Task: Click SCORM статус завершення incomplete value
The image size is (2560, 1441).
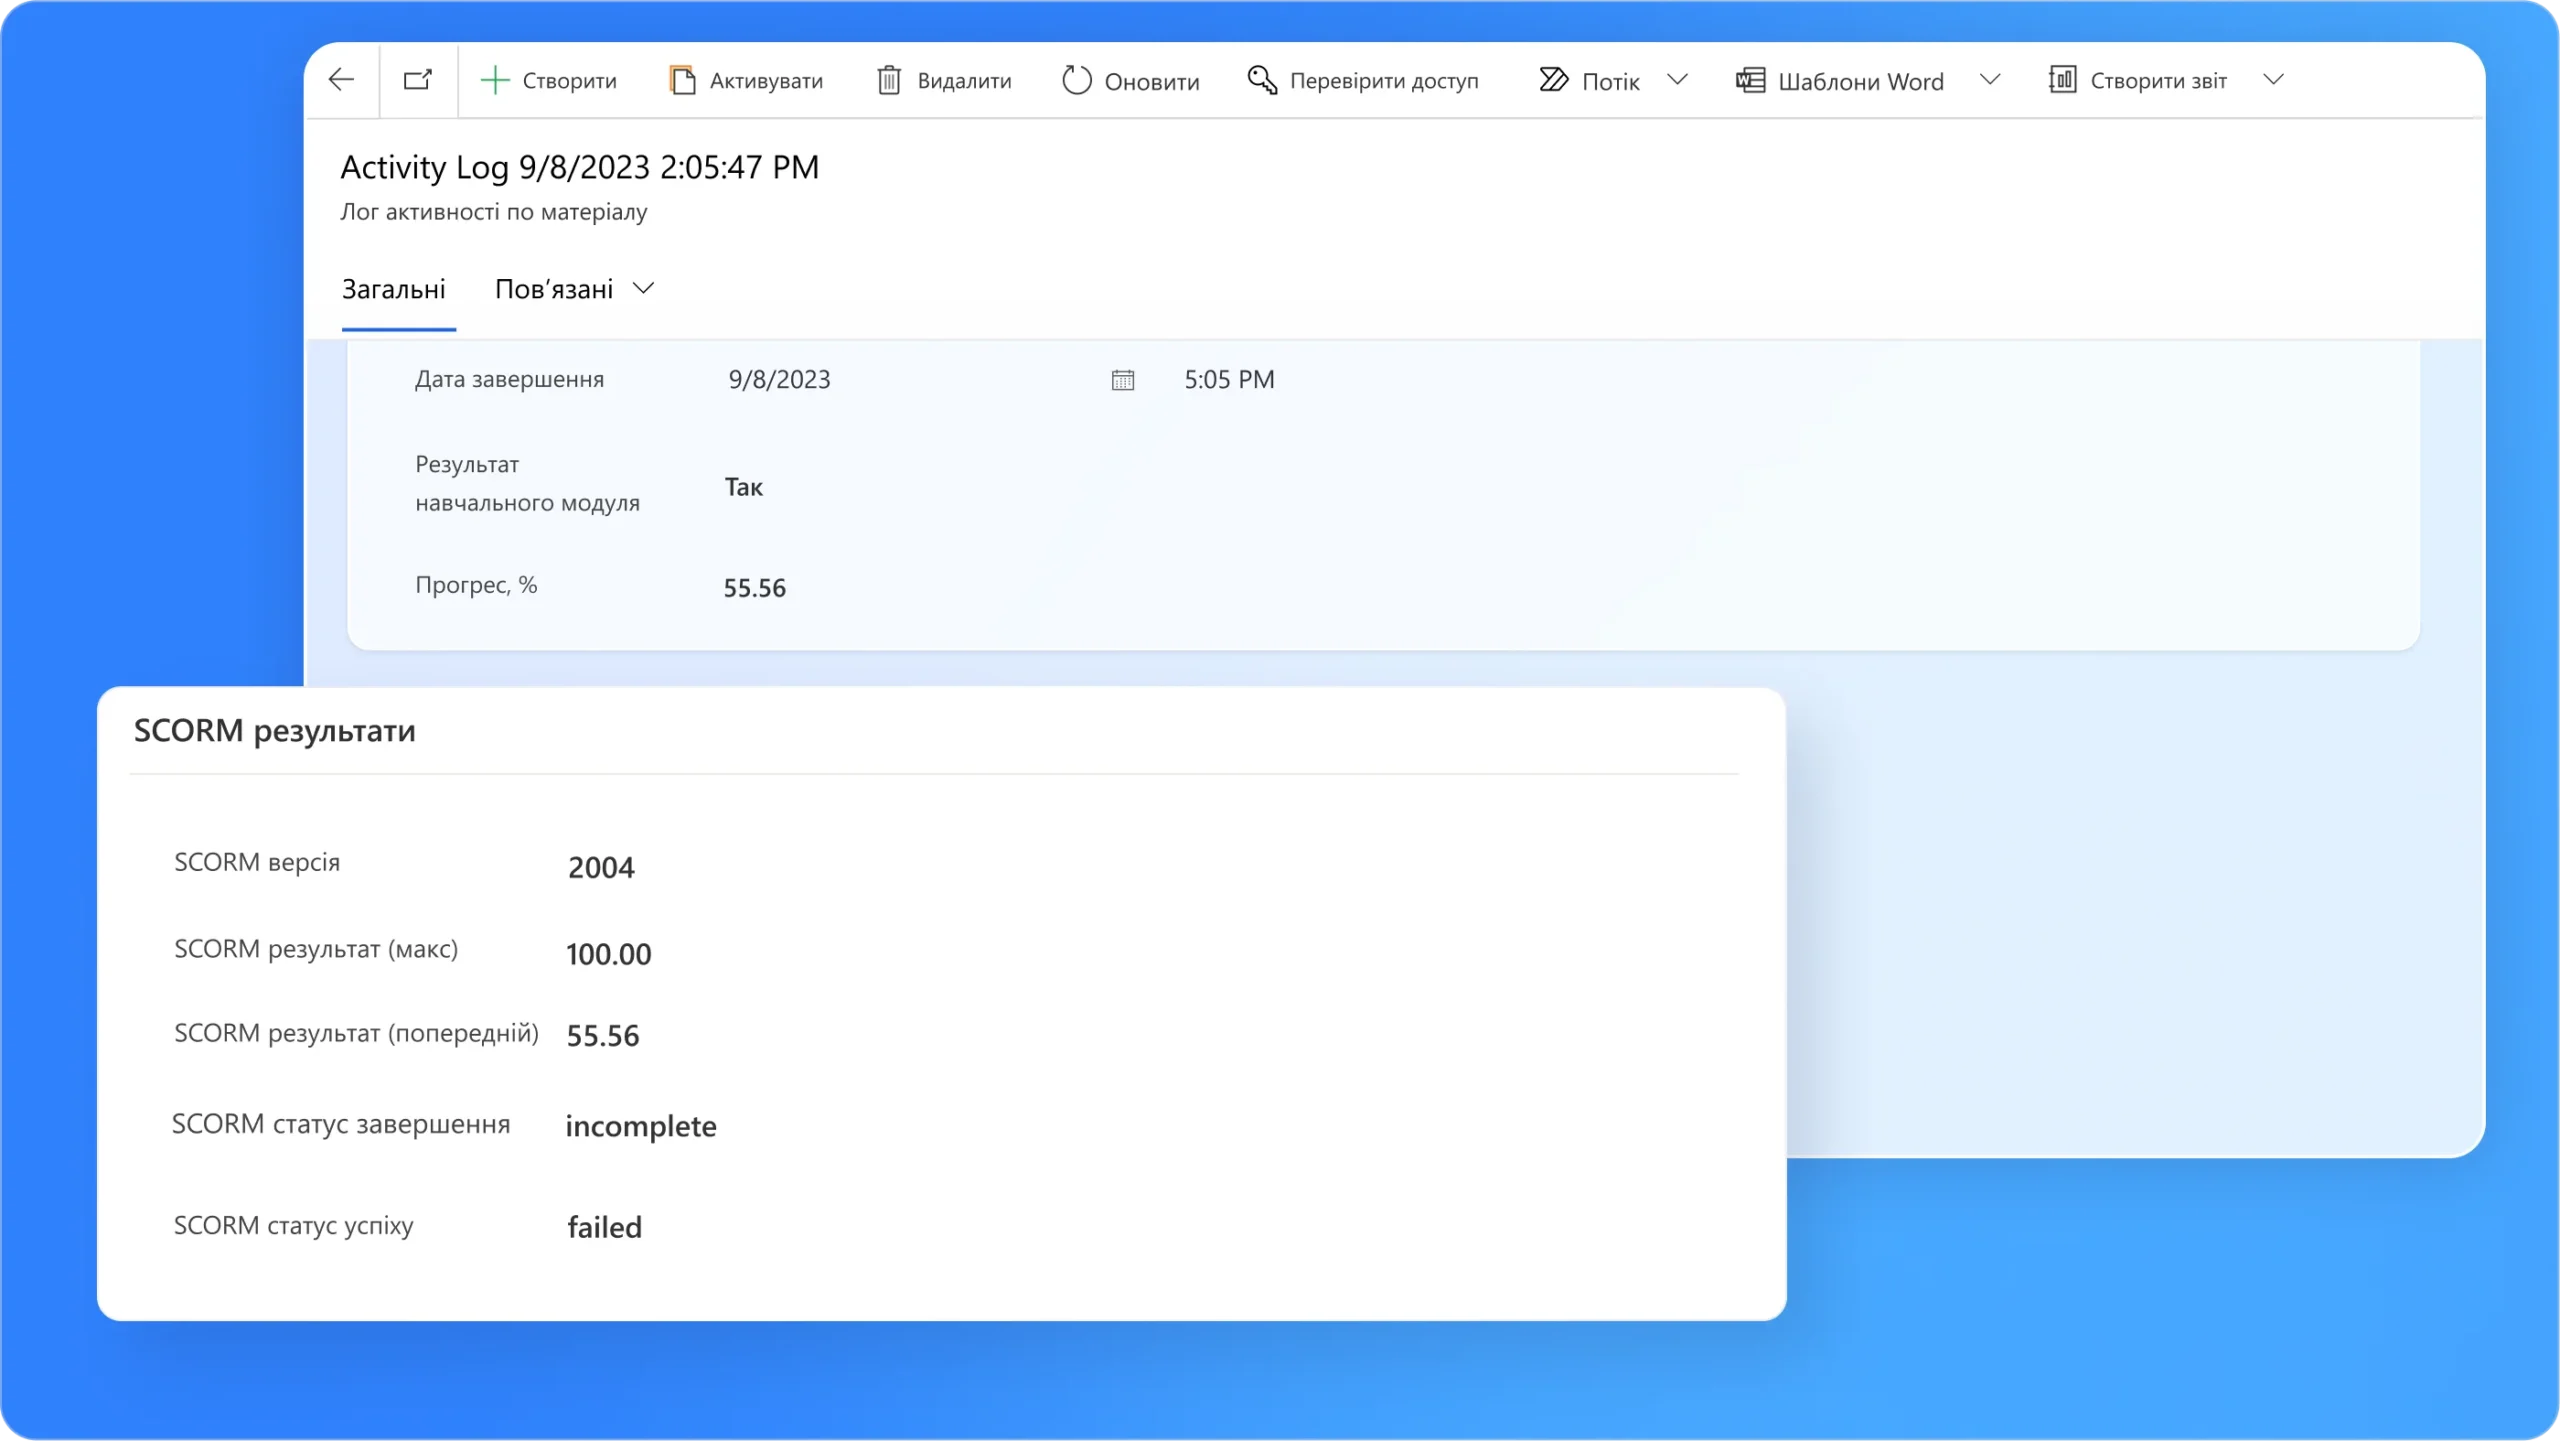Action: [x=641, y=1126]
